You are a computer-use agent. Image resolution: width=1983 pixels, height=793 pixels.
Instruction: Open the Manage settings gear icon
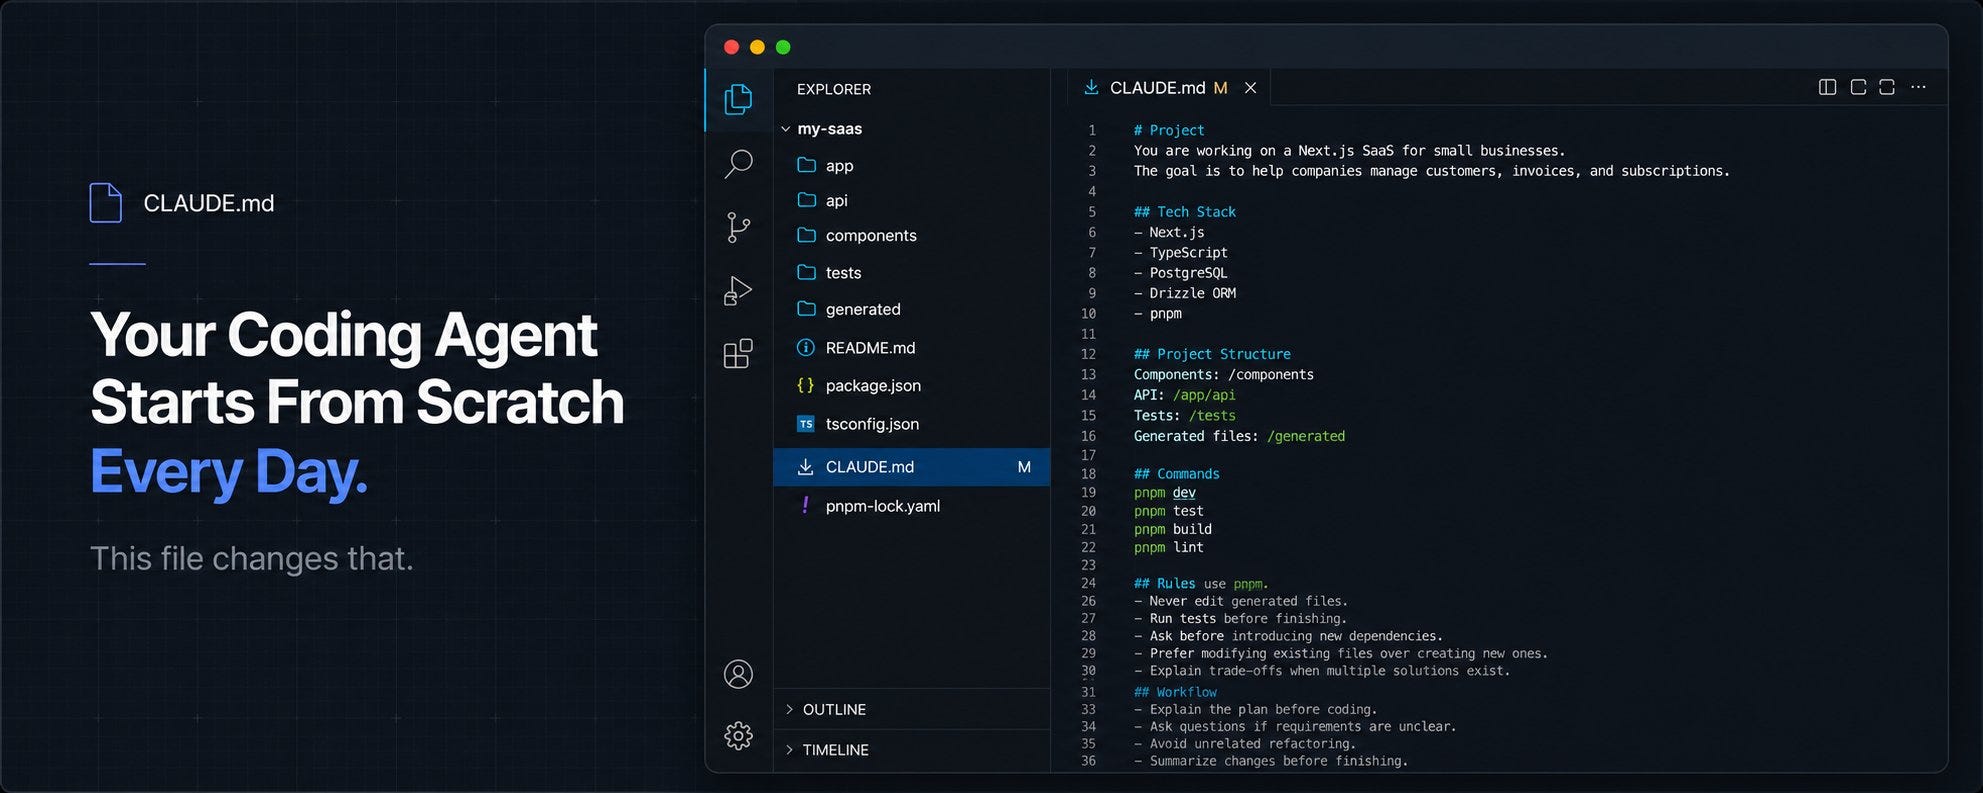738,736
